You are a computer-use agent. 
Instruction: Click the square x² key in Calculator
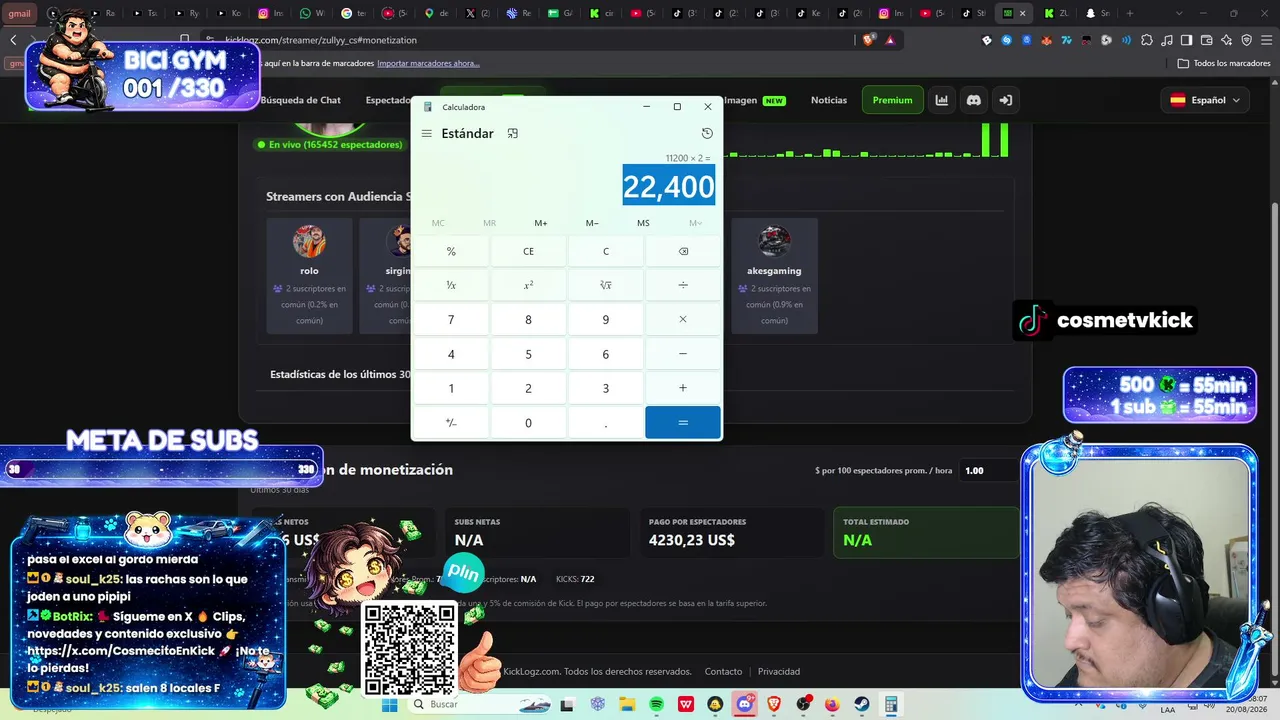click(528, 285)
